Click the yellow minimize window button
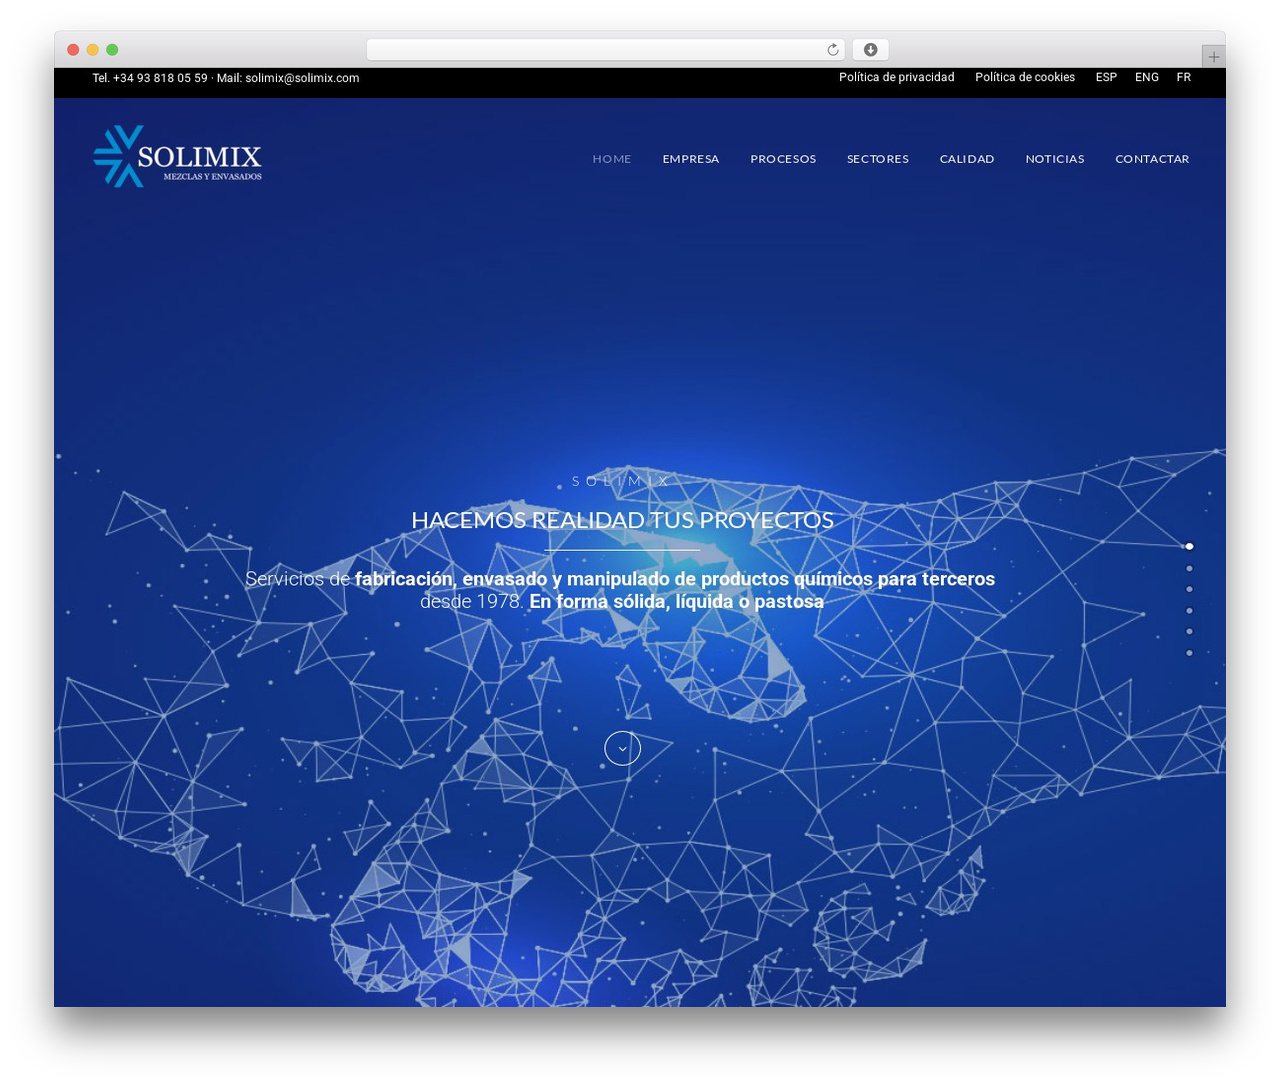1280x1084 pixels. click(92, 50)
